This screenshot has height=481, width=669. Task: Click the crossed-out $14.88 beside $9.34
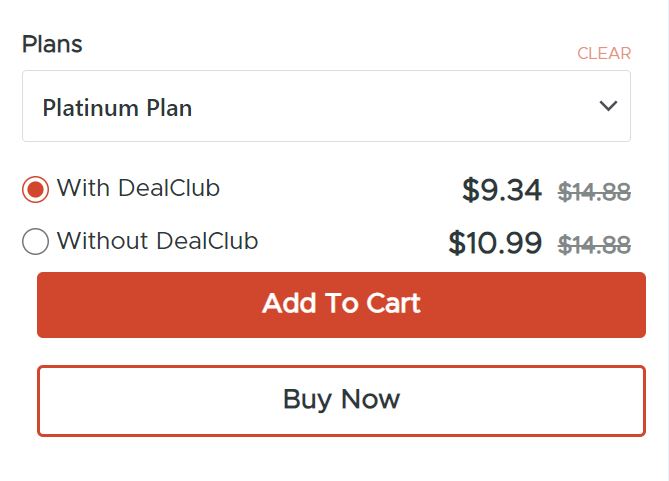click(594, 192)
